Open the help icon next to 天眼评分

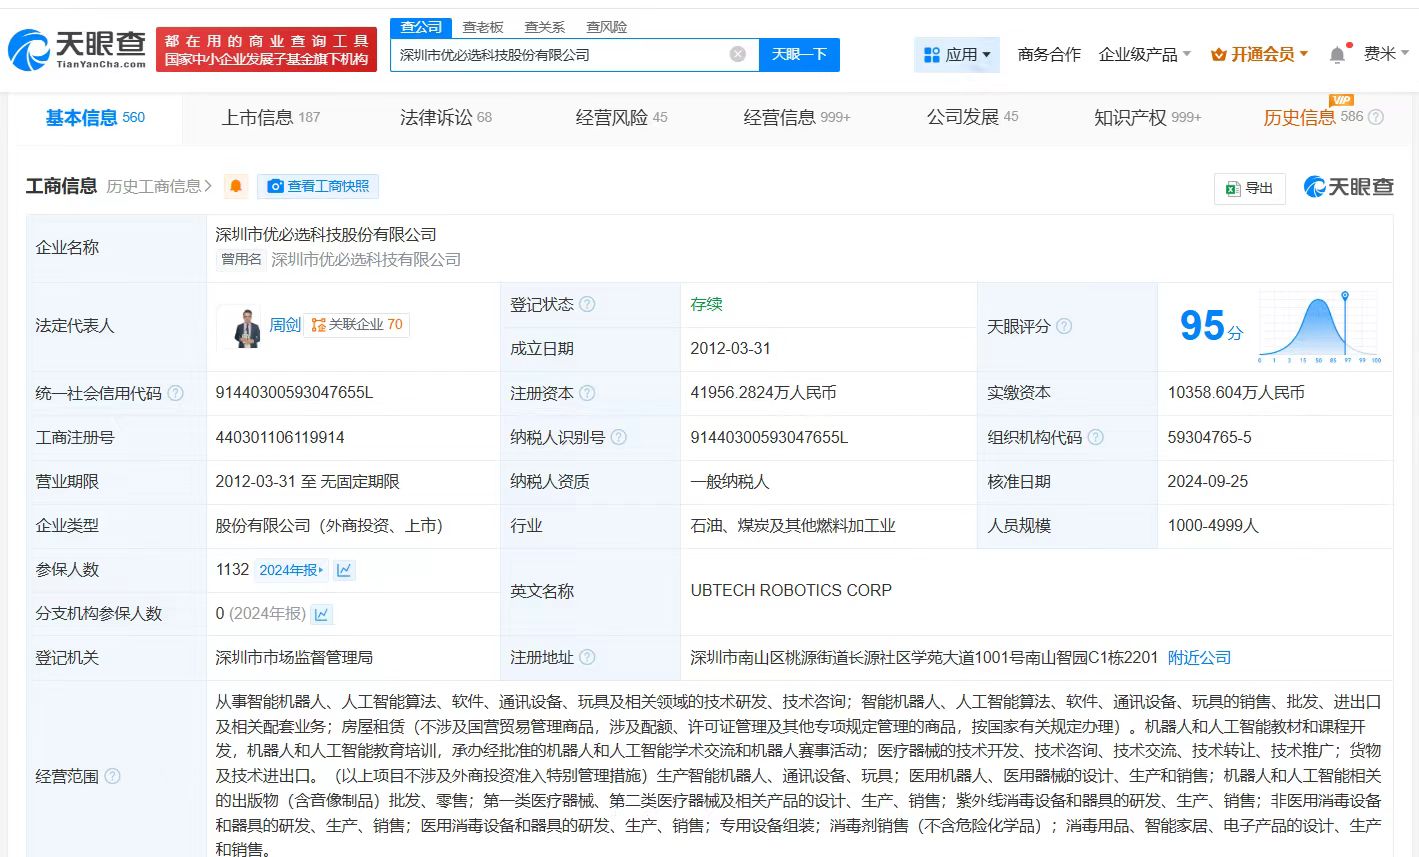[x=1064, y=326]
